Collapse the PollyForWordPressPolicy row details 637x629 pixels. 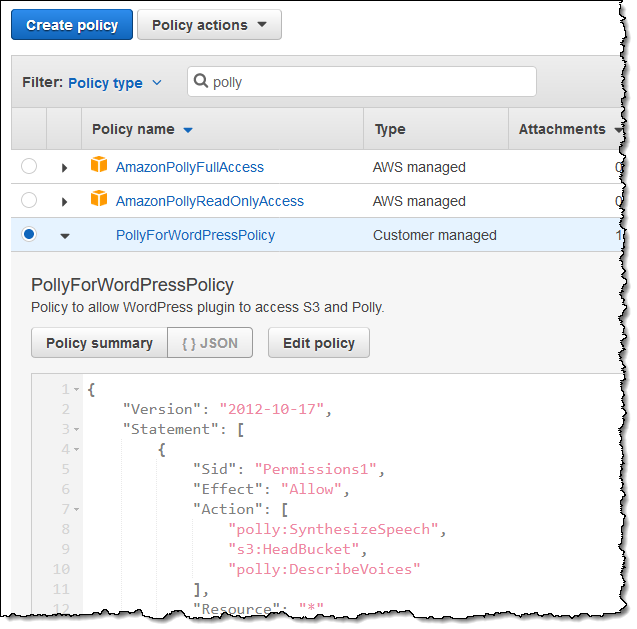click(x=65, y=236)
